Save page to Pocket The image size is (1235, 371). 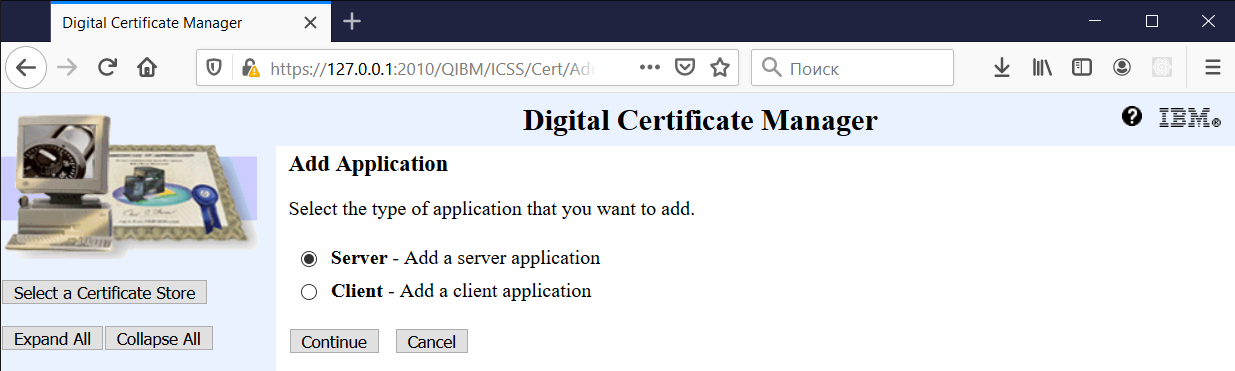point(685,68)
